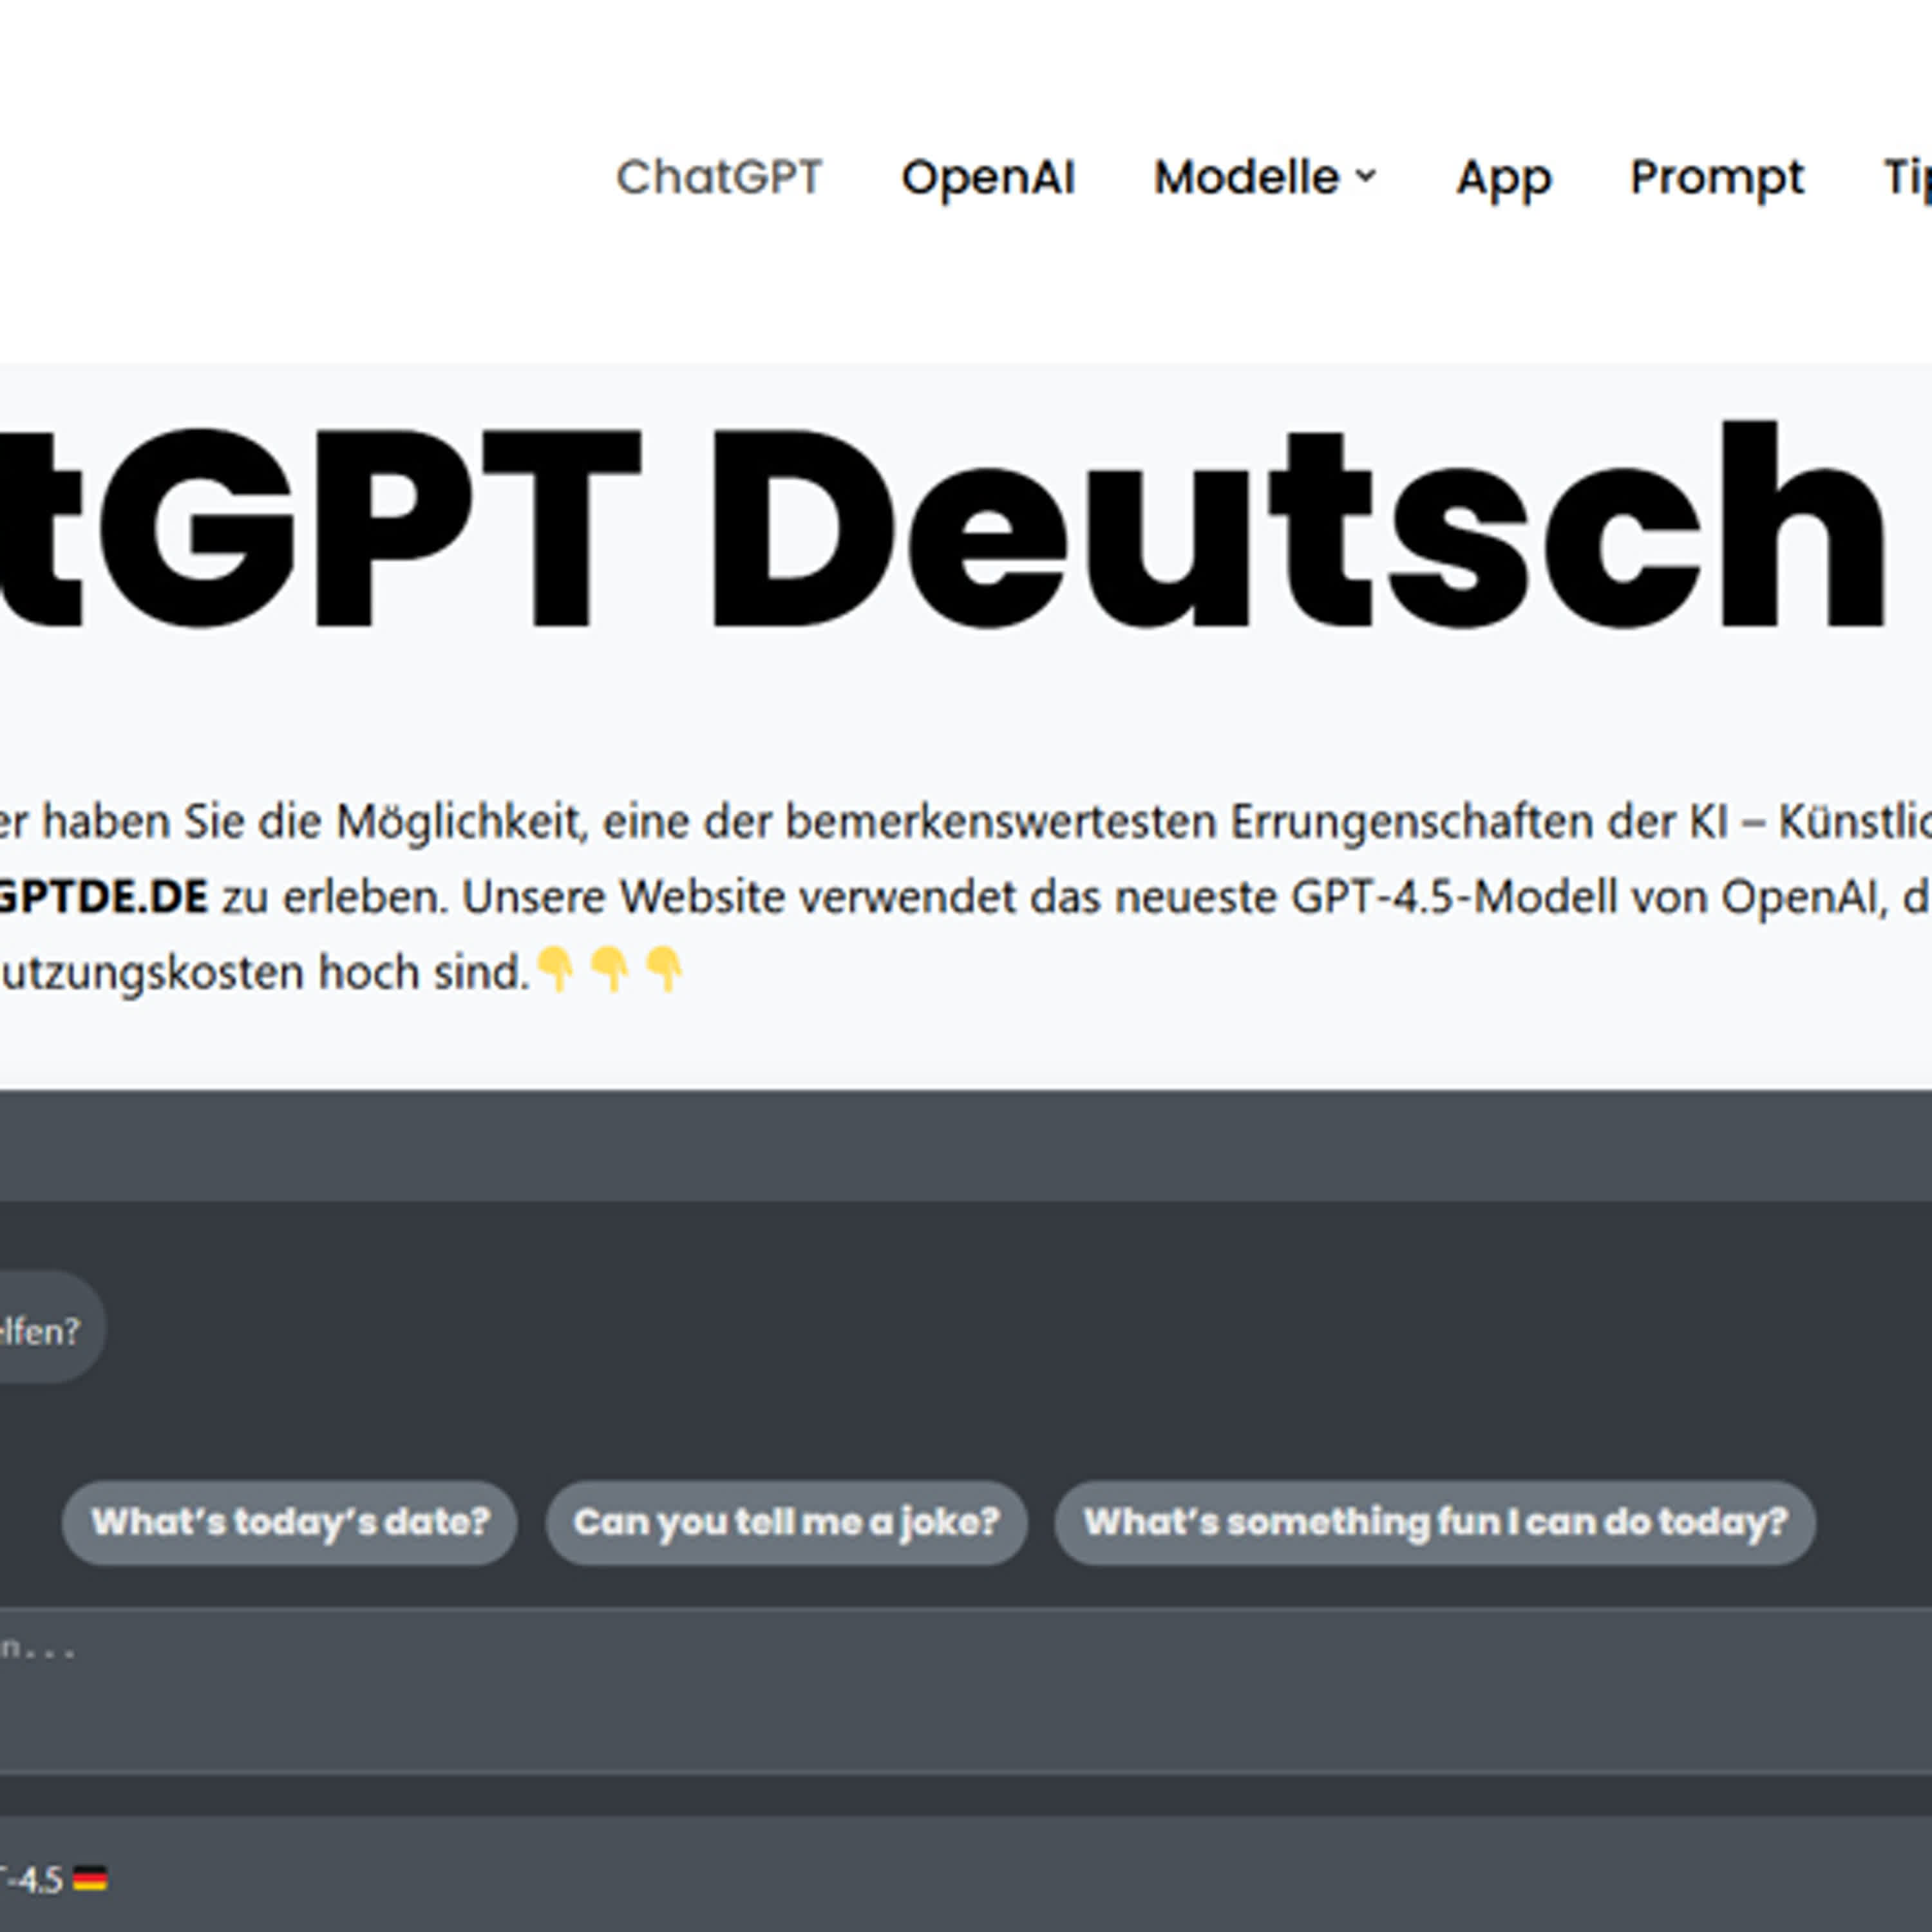The height and width of the screenshot is (1932, 1932).
Task: Open the Modelle menu
Action: tap(1246, 178)
